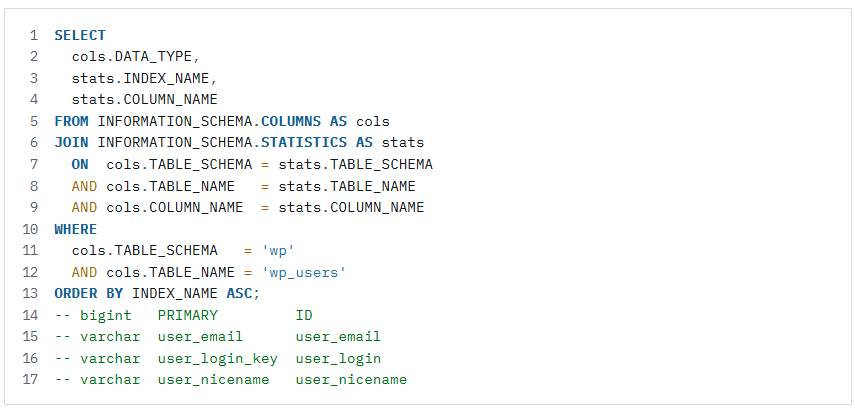Image resolution: width=855 pixels, height=412 pixels.
Task: Click cols.TABLE_NAME on line 8
Action: (171, 186)
